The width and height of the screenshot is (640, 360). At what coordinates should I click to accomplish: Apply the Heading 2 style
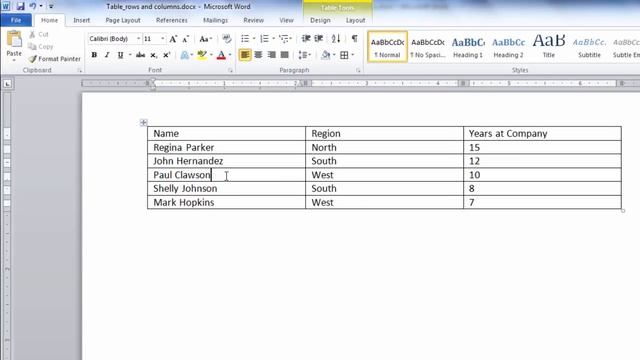point(509,47)
